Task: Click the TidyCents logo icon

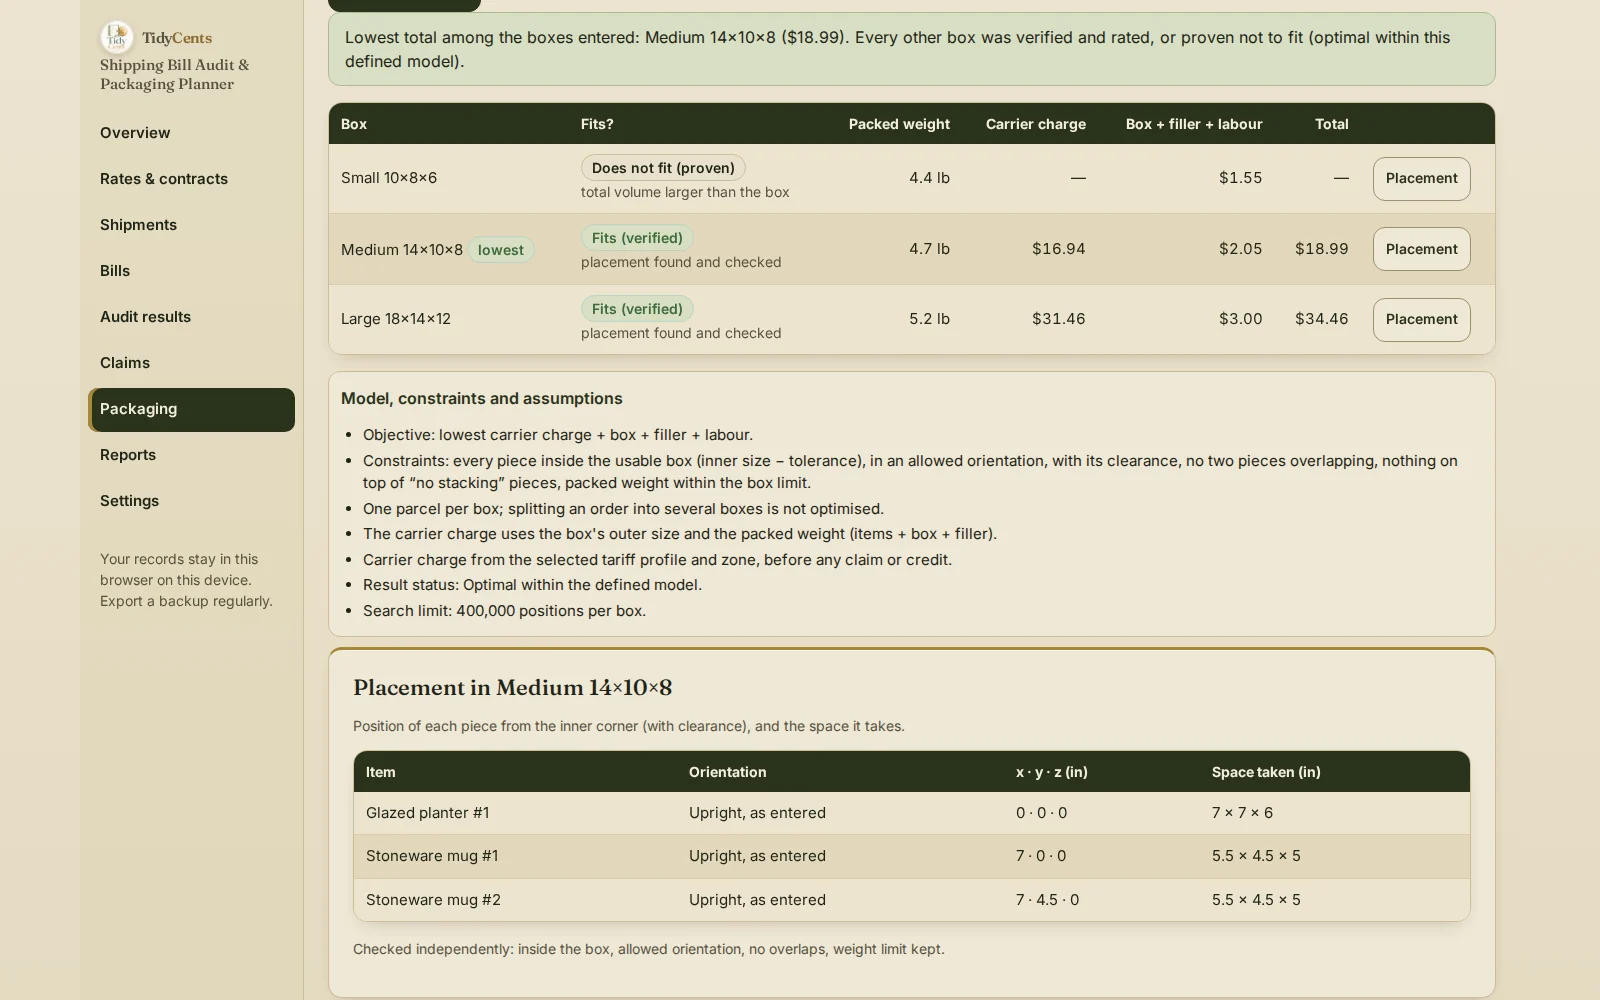Action: coord(117,37)
